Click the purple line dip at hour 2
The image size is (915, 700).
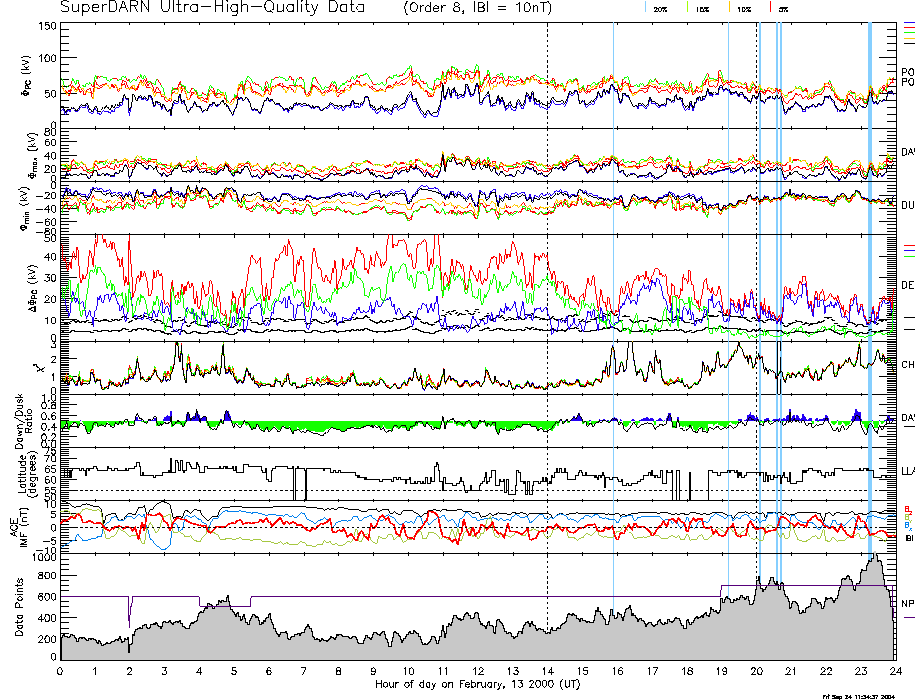pyautogui.click(x=129, y=611)
